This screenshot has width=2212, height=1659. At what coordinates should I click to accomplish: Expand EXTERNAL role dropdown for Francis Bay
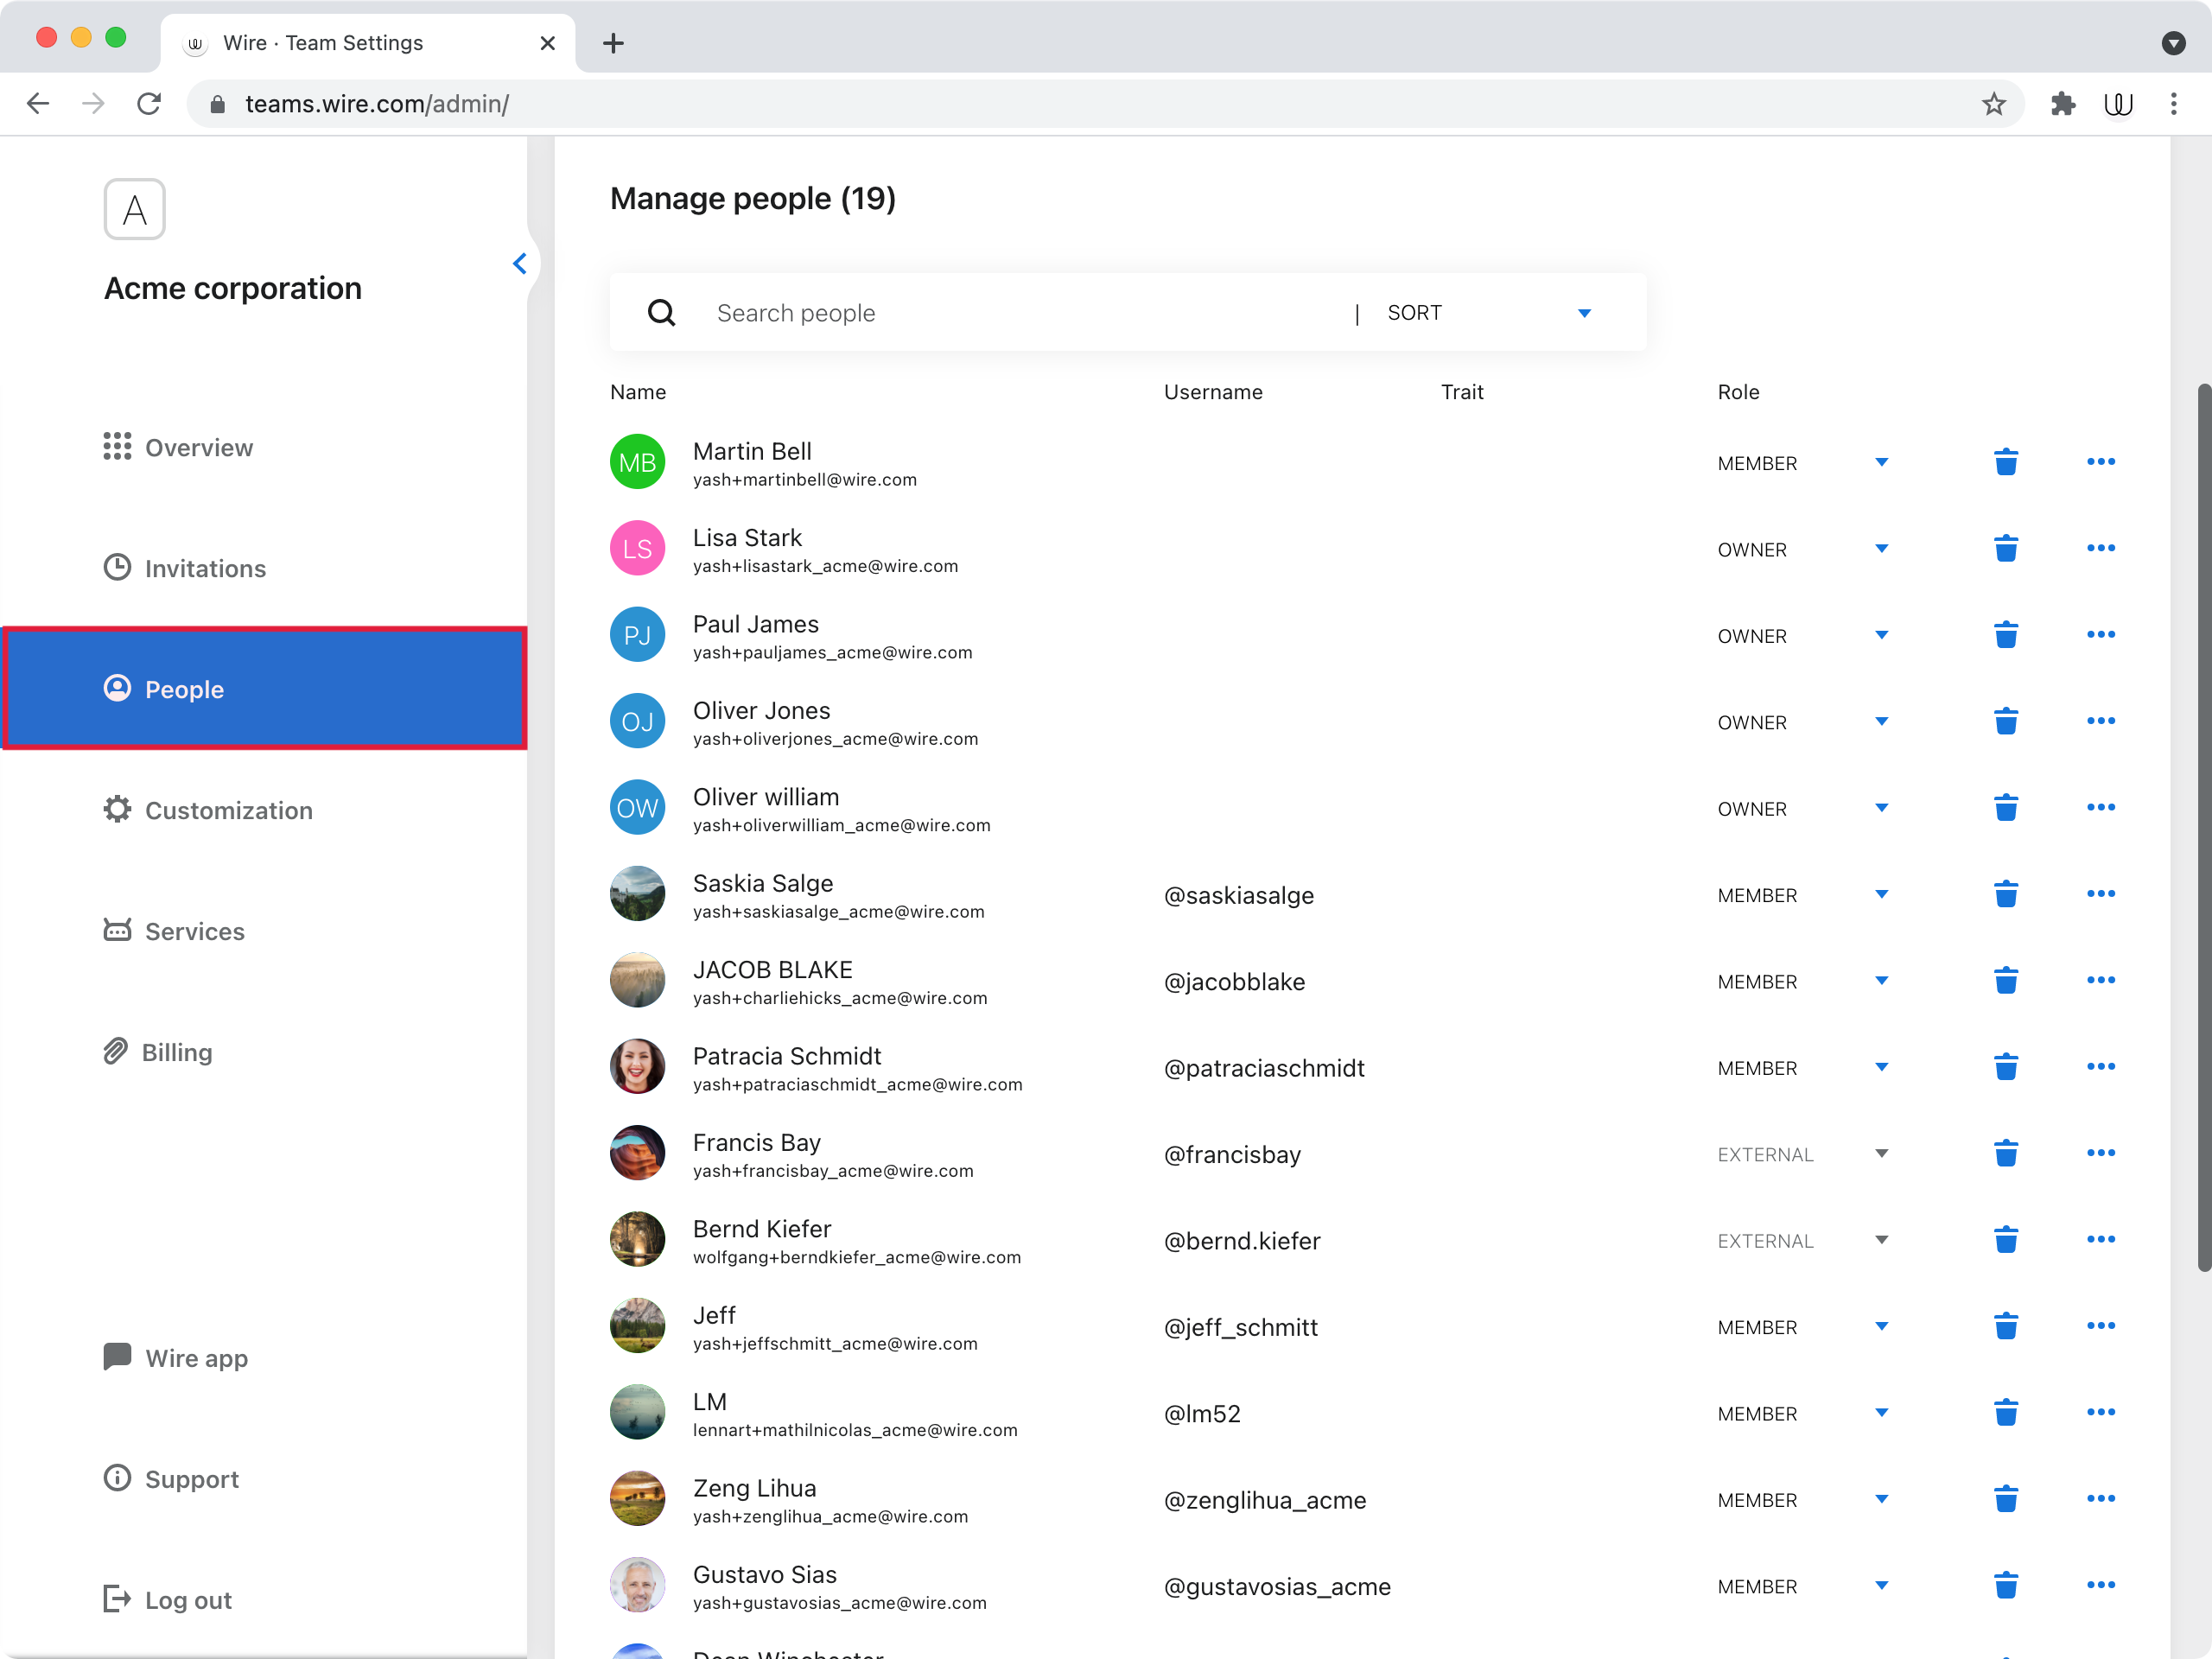pyautogui.click(x=1881, y=1153)
